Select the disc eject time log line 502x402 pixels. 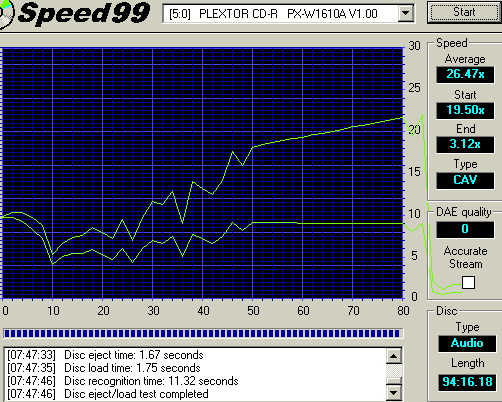[105, 355]
